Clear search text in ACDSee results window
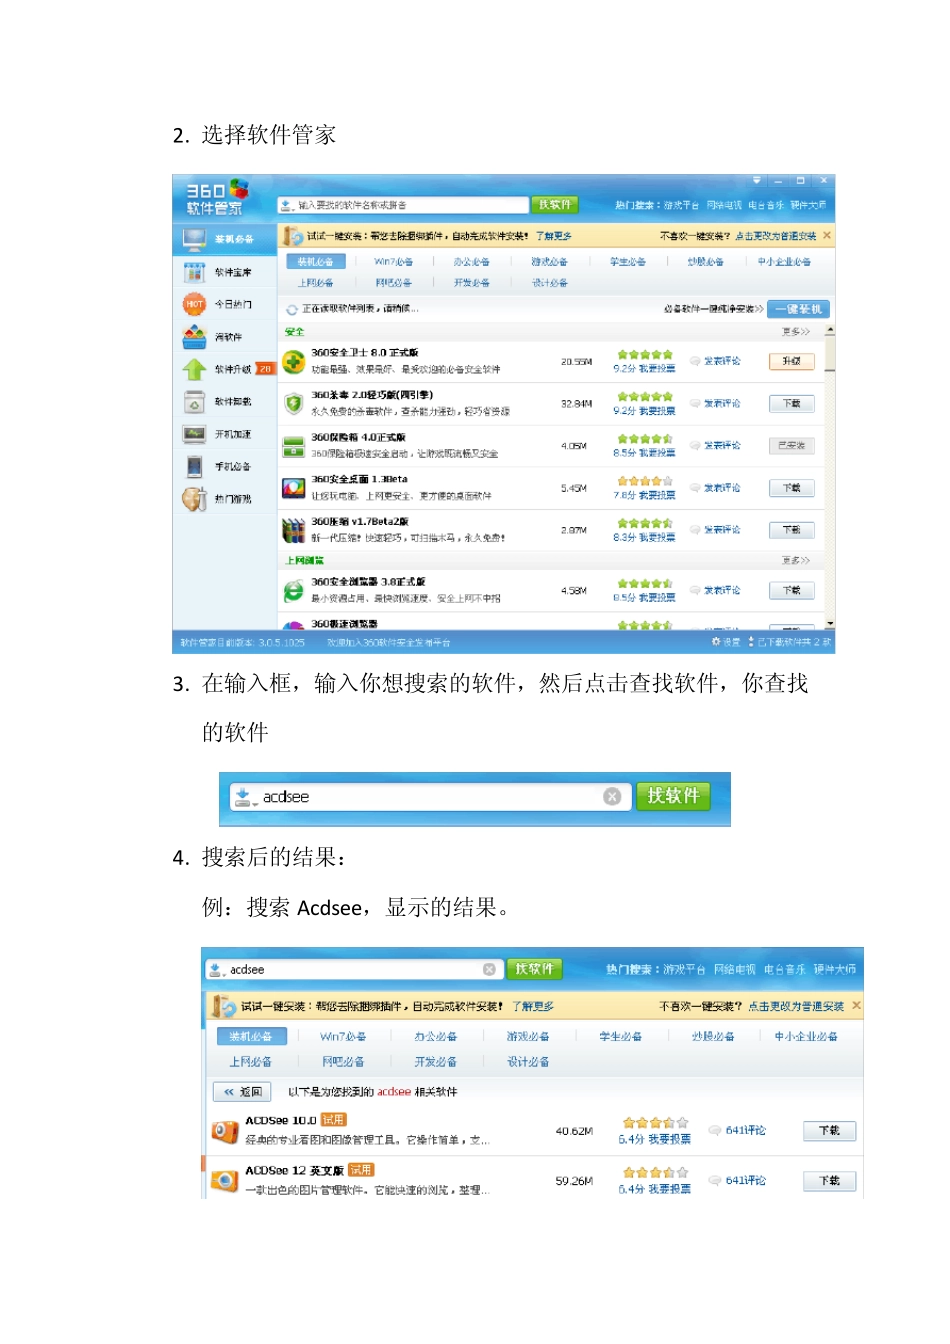The height and width of the screenshot is (1344, 950). click(489, 969)
